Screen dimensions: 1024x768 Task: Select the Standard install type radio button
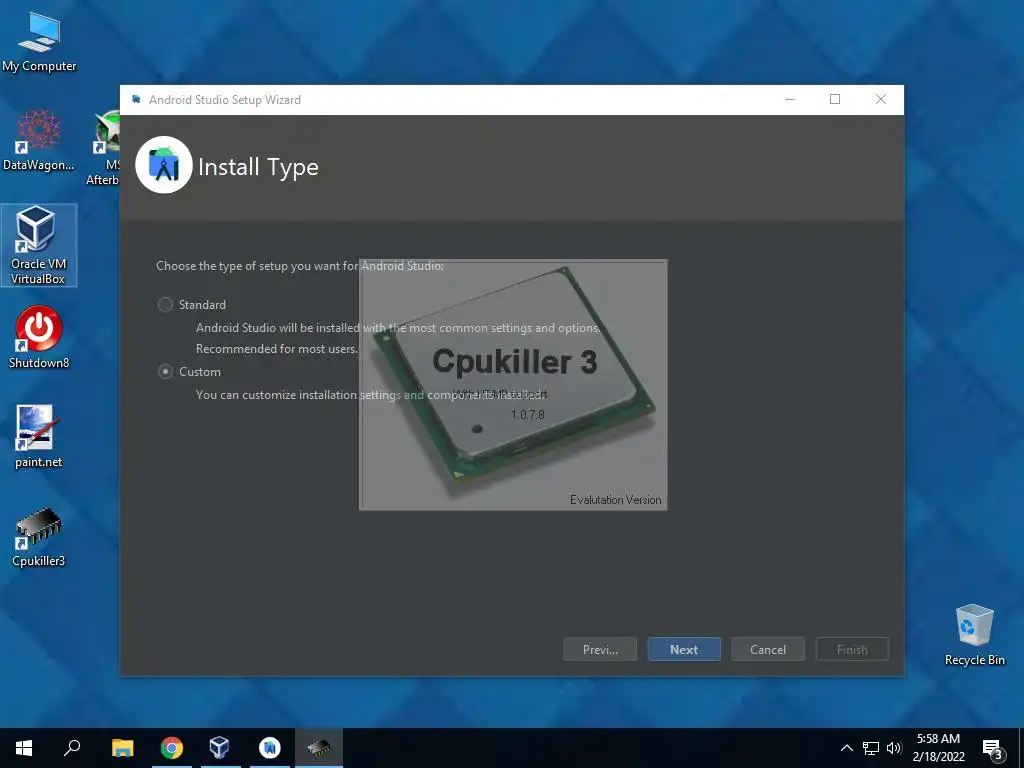pos(165,304)
